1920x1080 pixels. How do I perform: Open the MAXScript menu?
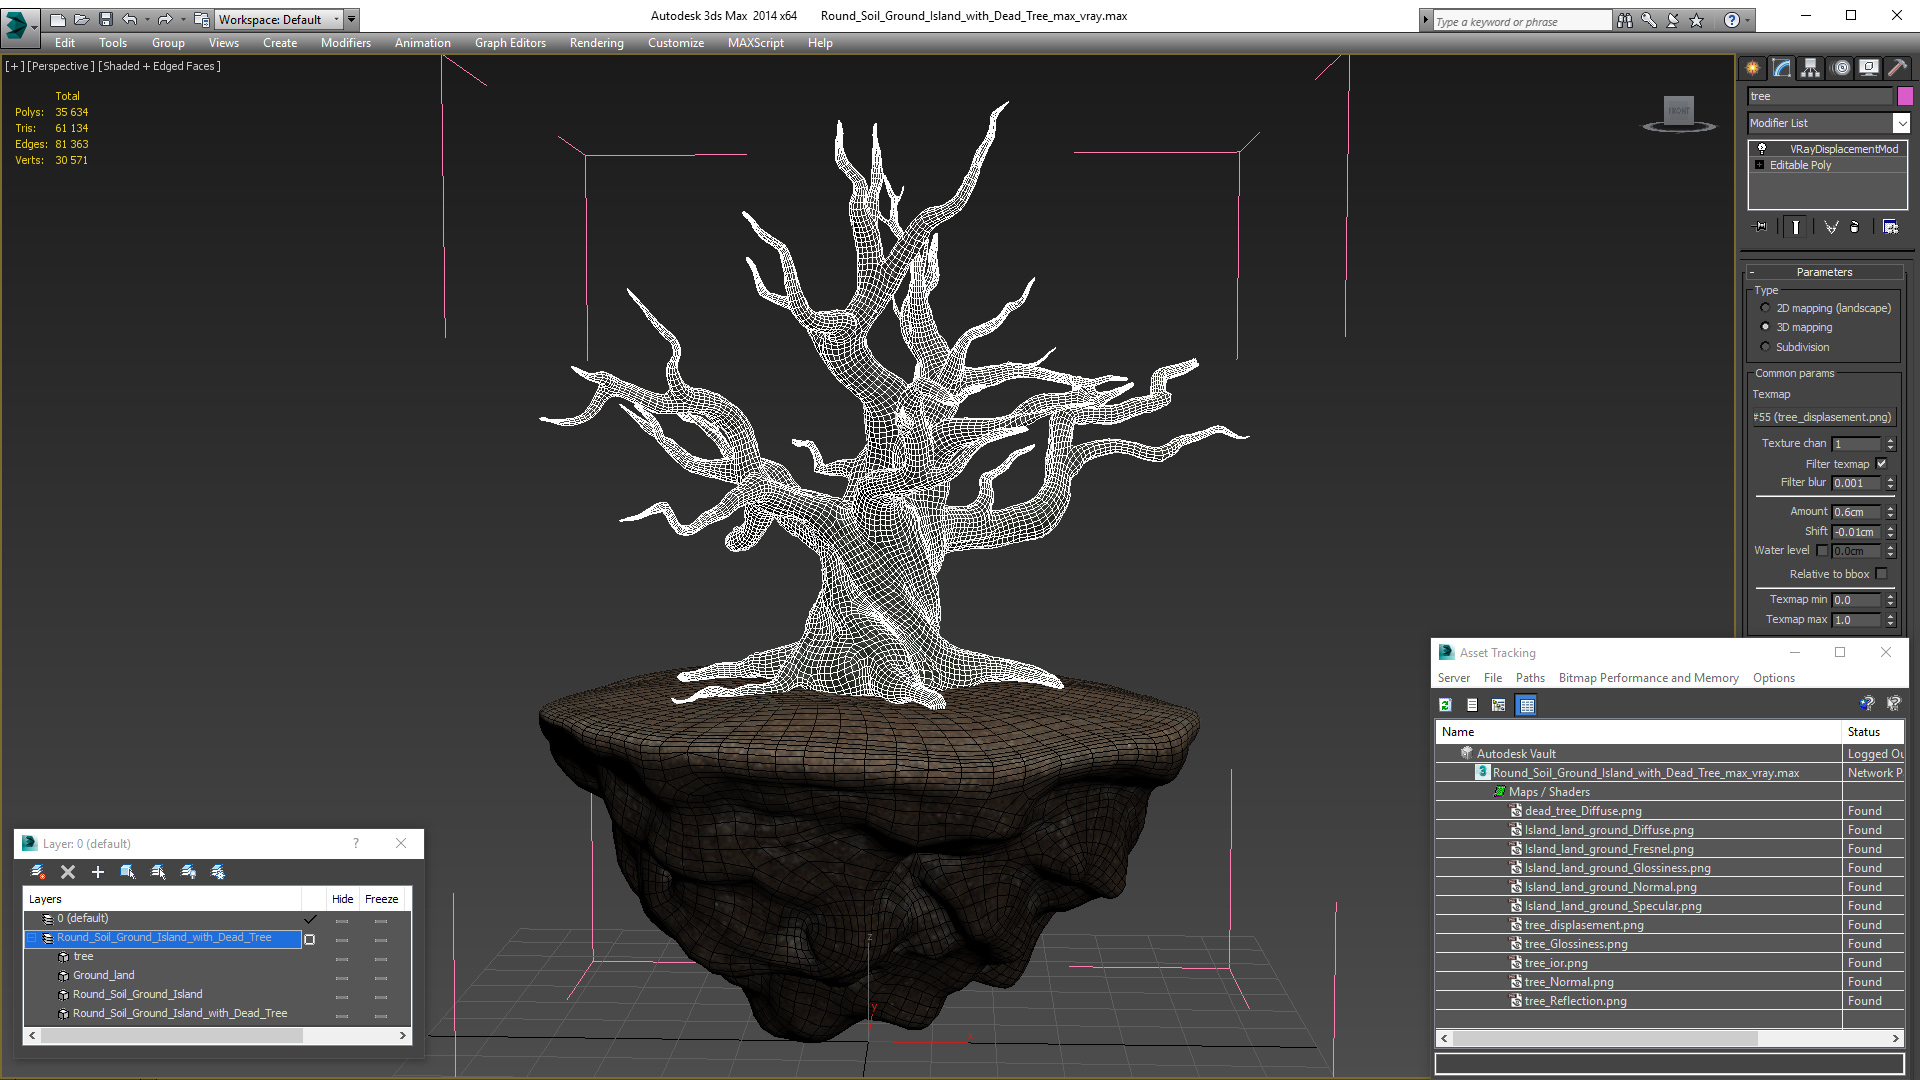[755, 43]
